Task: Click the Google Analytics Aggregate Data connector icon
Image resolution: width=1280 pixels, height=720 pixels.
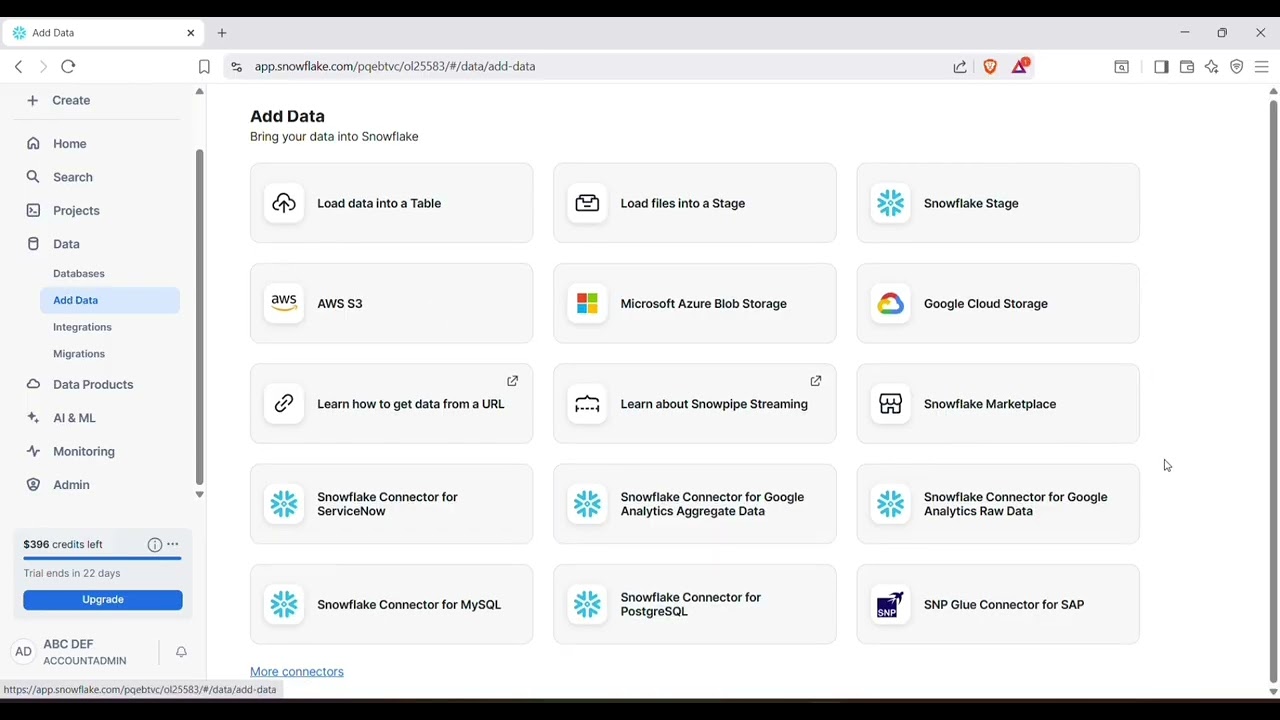Action: [587, 504]
